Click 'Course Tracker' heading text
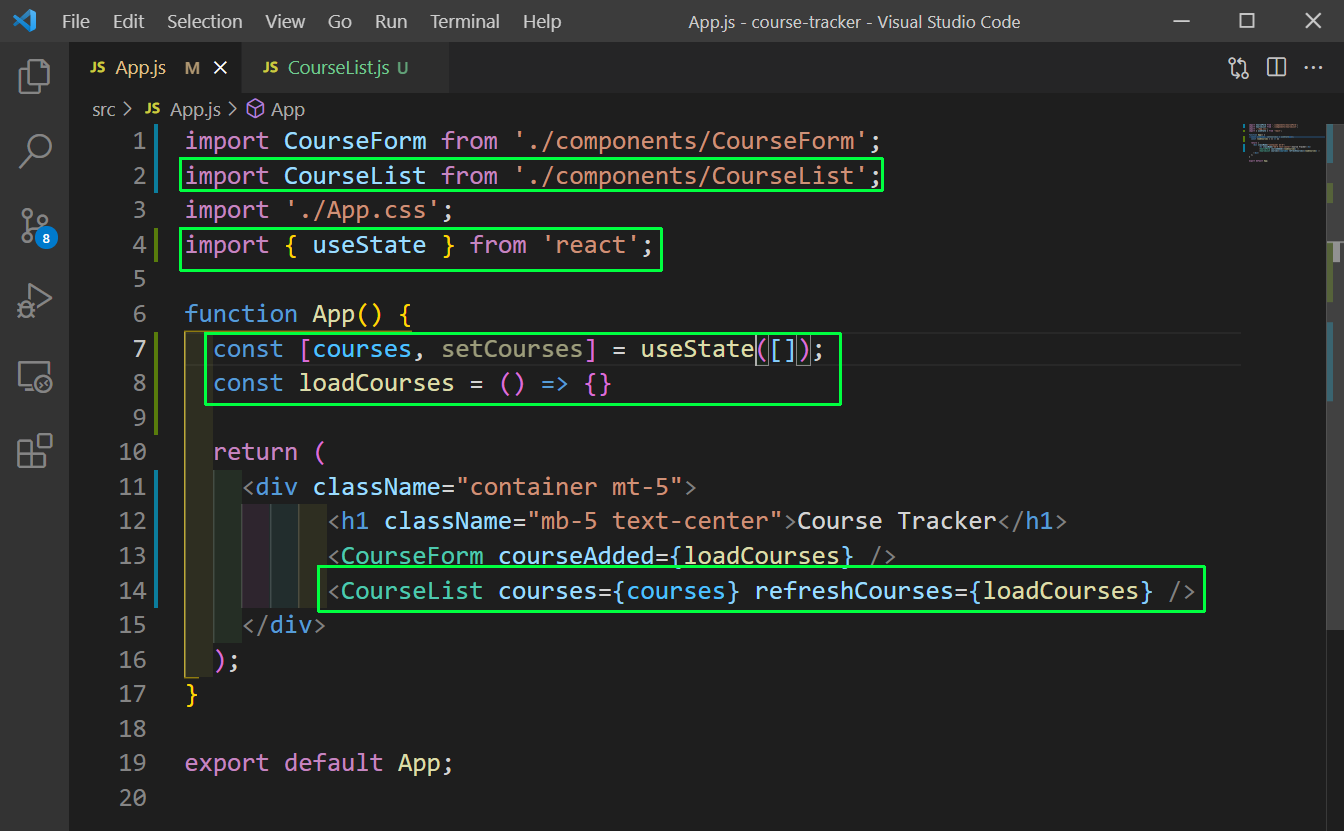Viewport: 1344px width, 831px height. 897,521
